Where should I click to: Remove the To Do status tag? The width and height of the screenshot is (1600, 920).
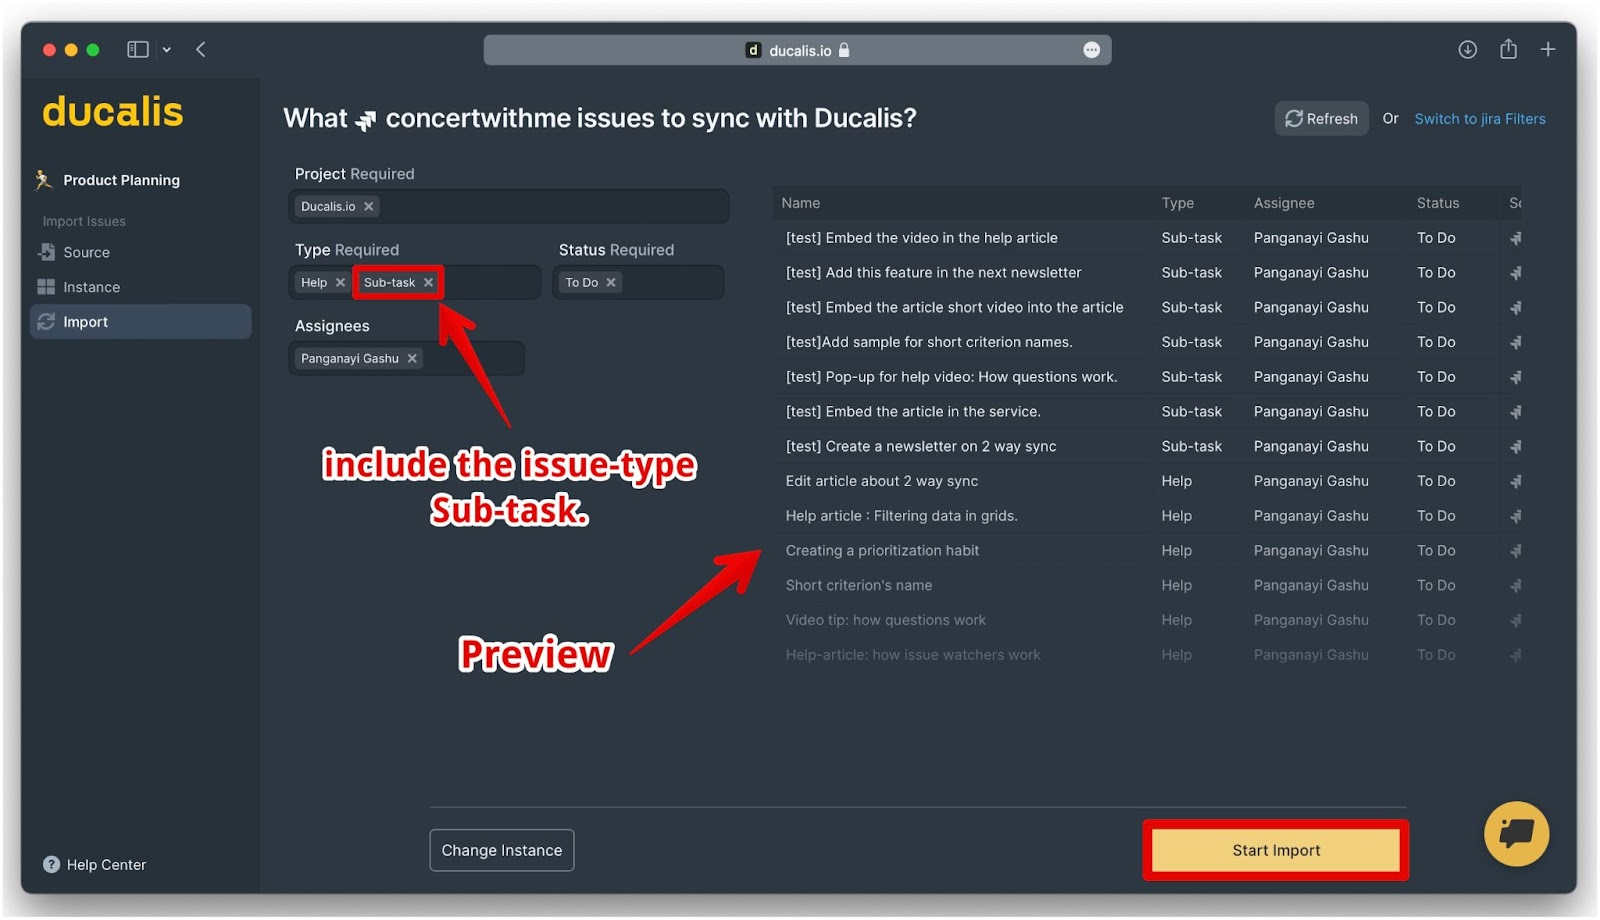coord(611,283)
